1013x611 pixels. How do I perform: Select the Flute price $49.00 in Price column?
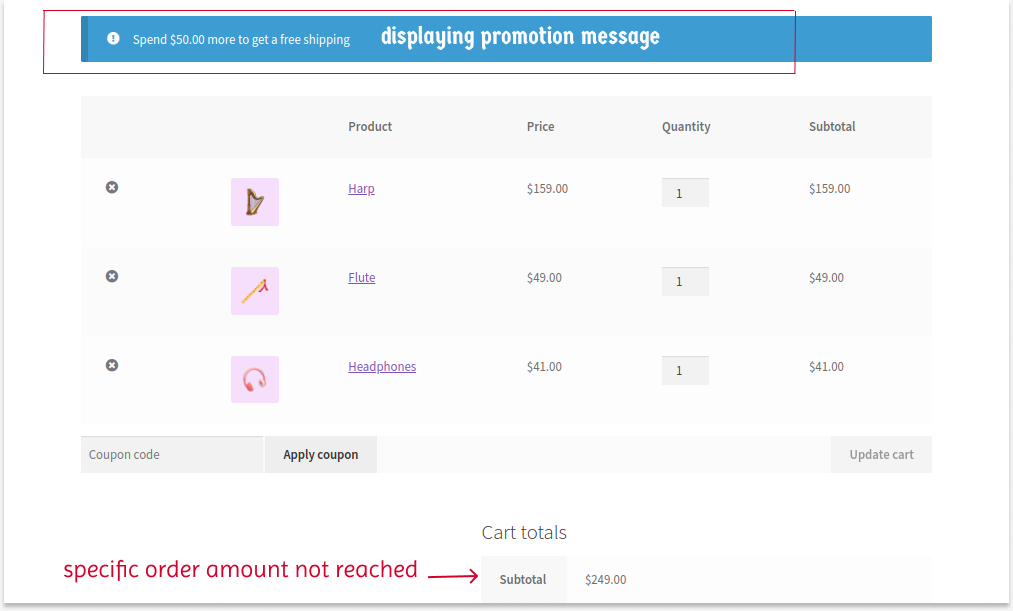click(544, 278)
